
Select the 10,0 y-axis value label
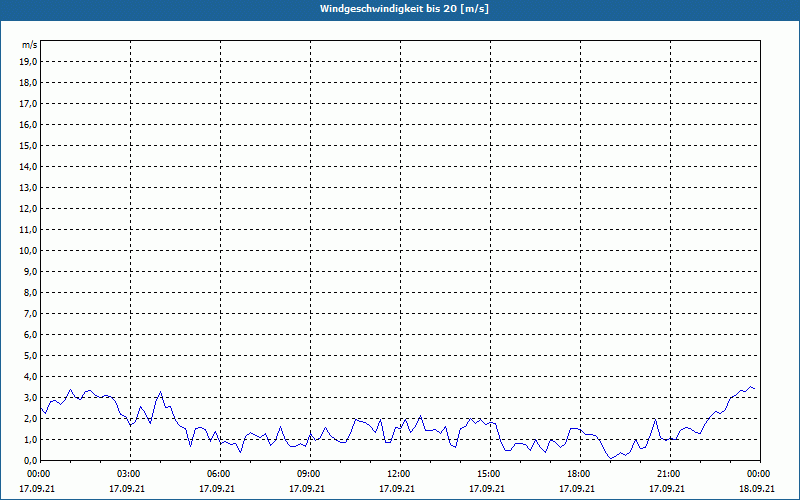(x=29, y=250)
